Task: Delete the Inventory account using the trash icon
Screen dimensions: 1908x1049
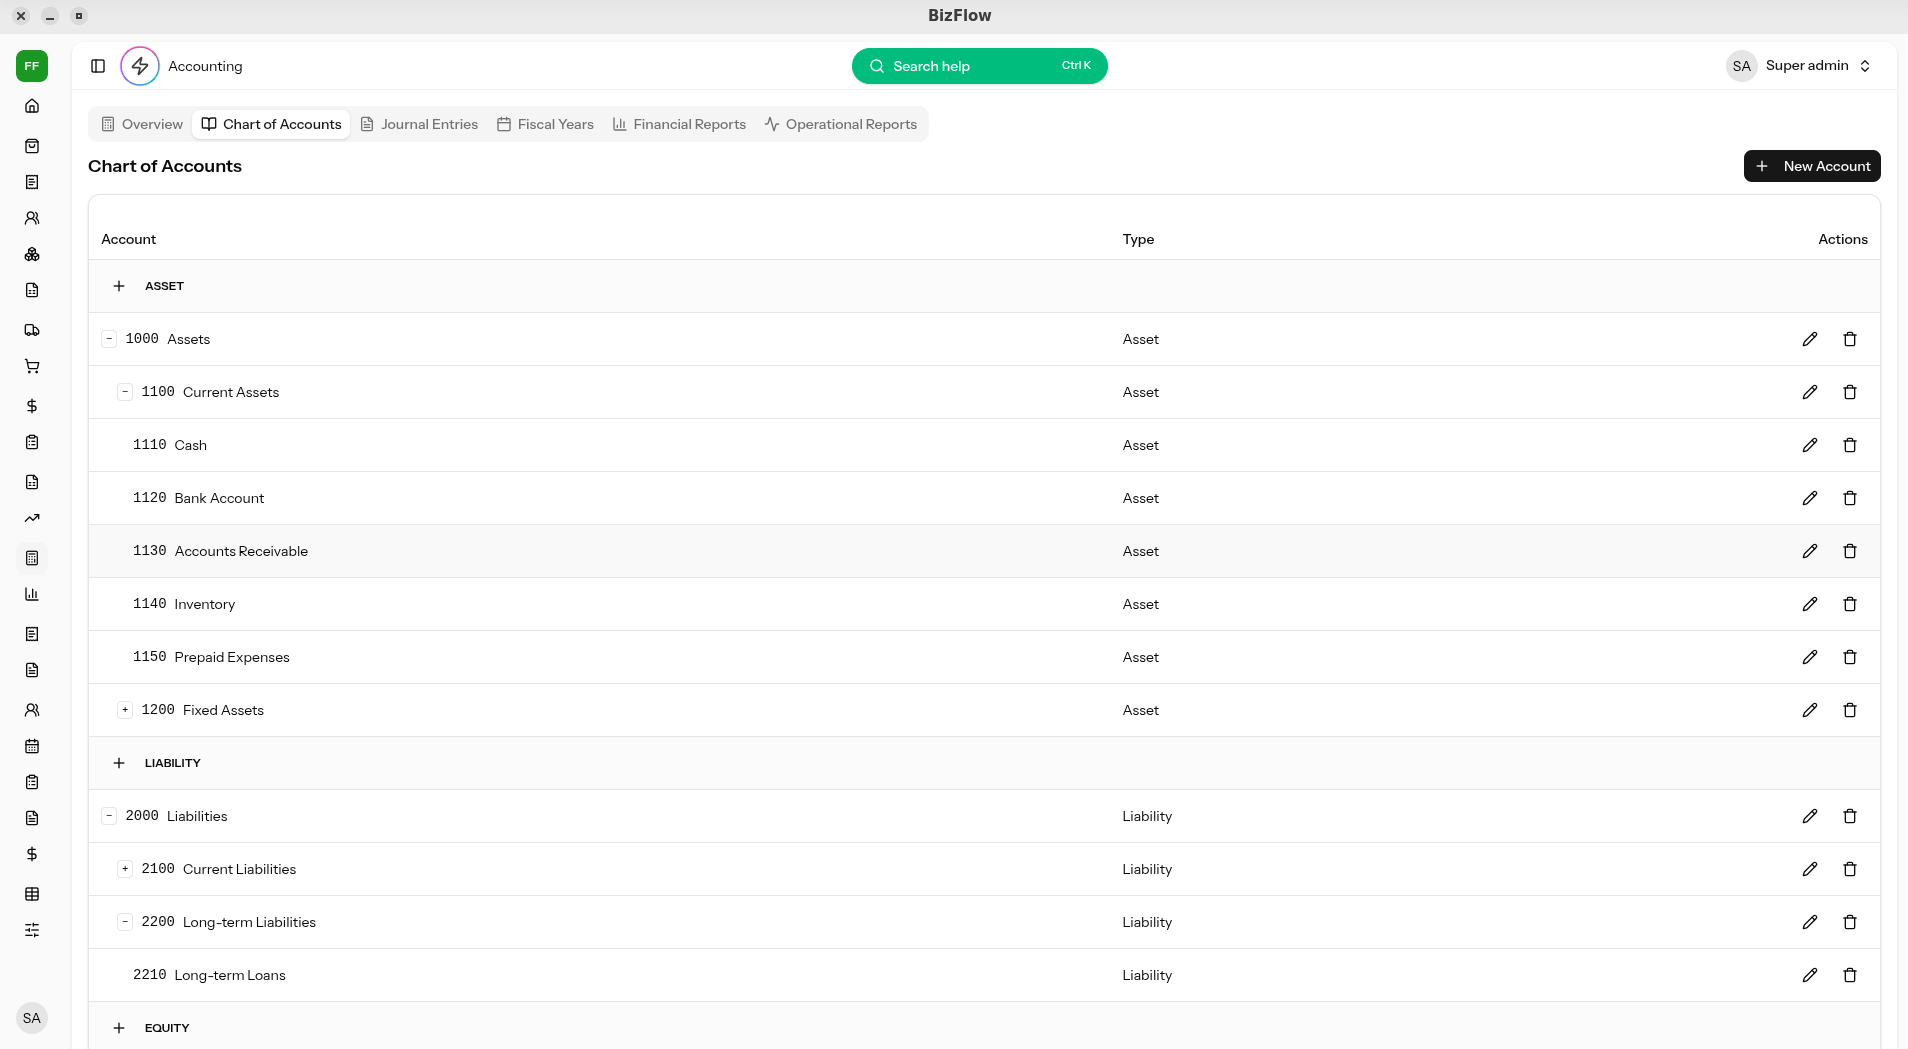Action: click(1849, 604)
